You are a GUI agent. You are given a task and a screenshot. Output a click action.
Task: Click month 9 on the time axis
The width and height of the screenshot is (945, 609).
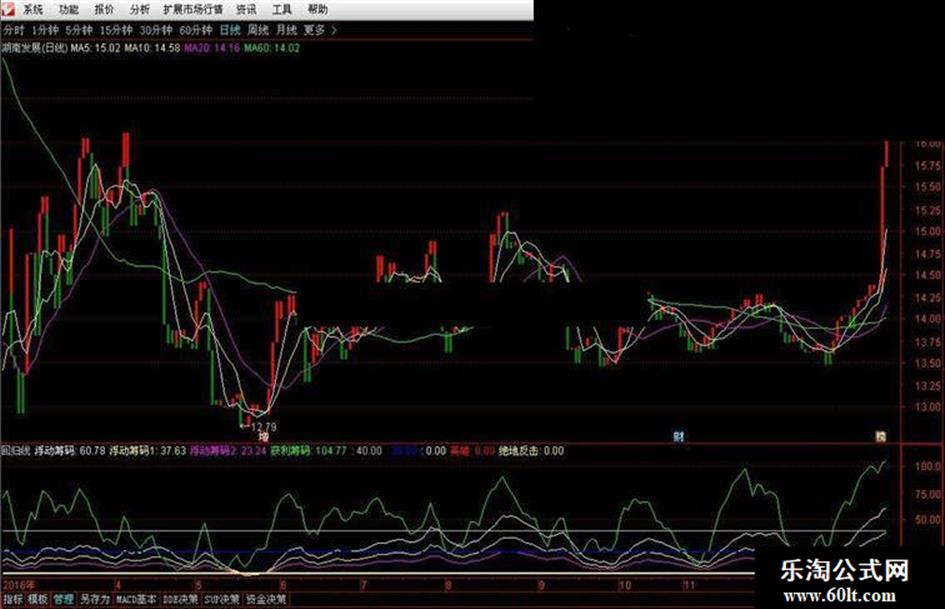pos(541,585)
